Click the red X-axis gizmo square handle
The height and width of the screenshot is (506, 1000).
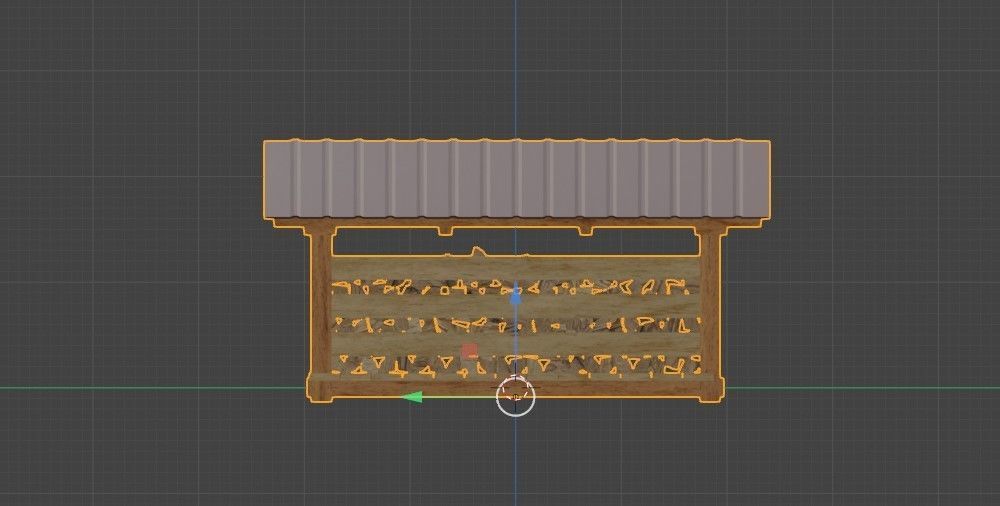469,352
